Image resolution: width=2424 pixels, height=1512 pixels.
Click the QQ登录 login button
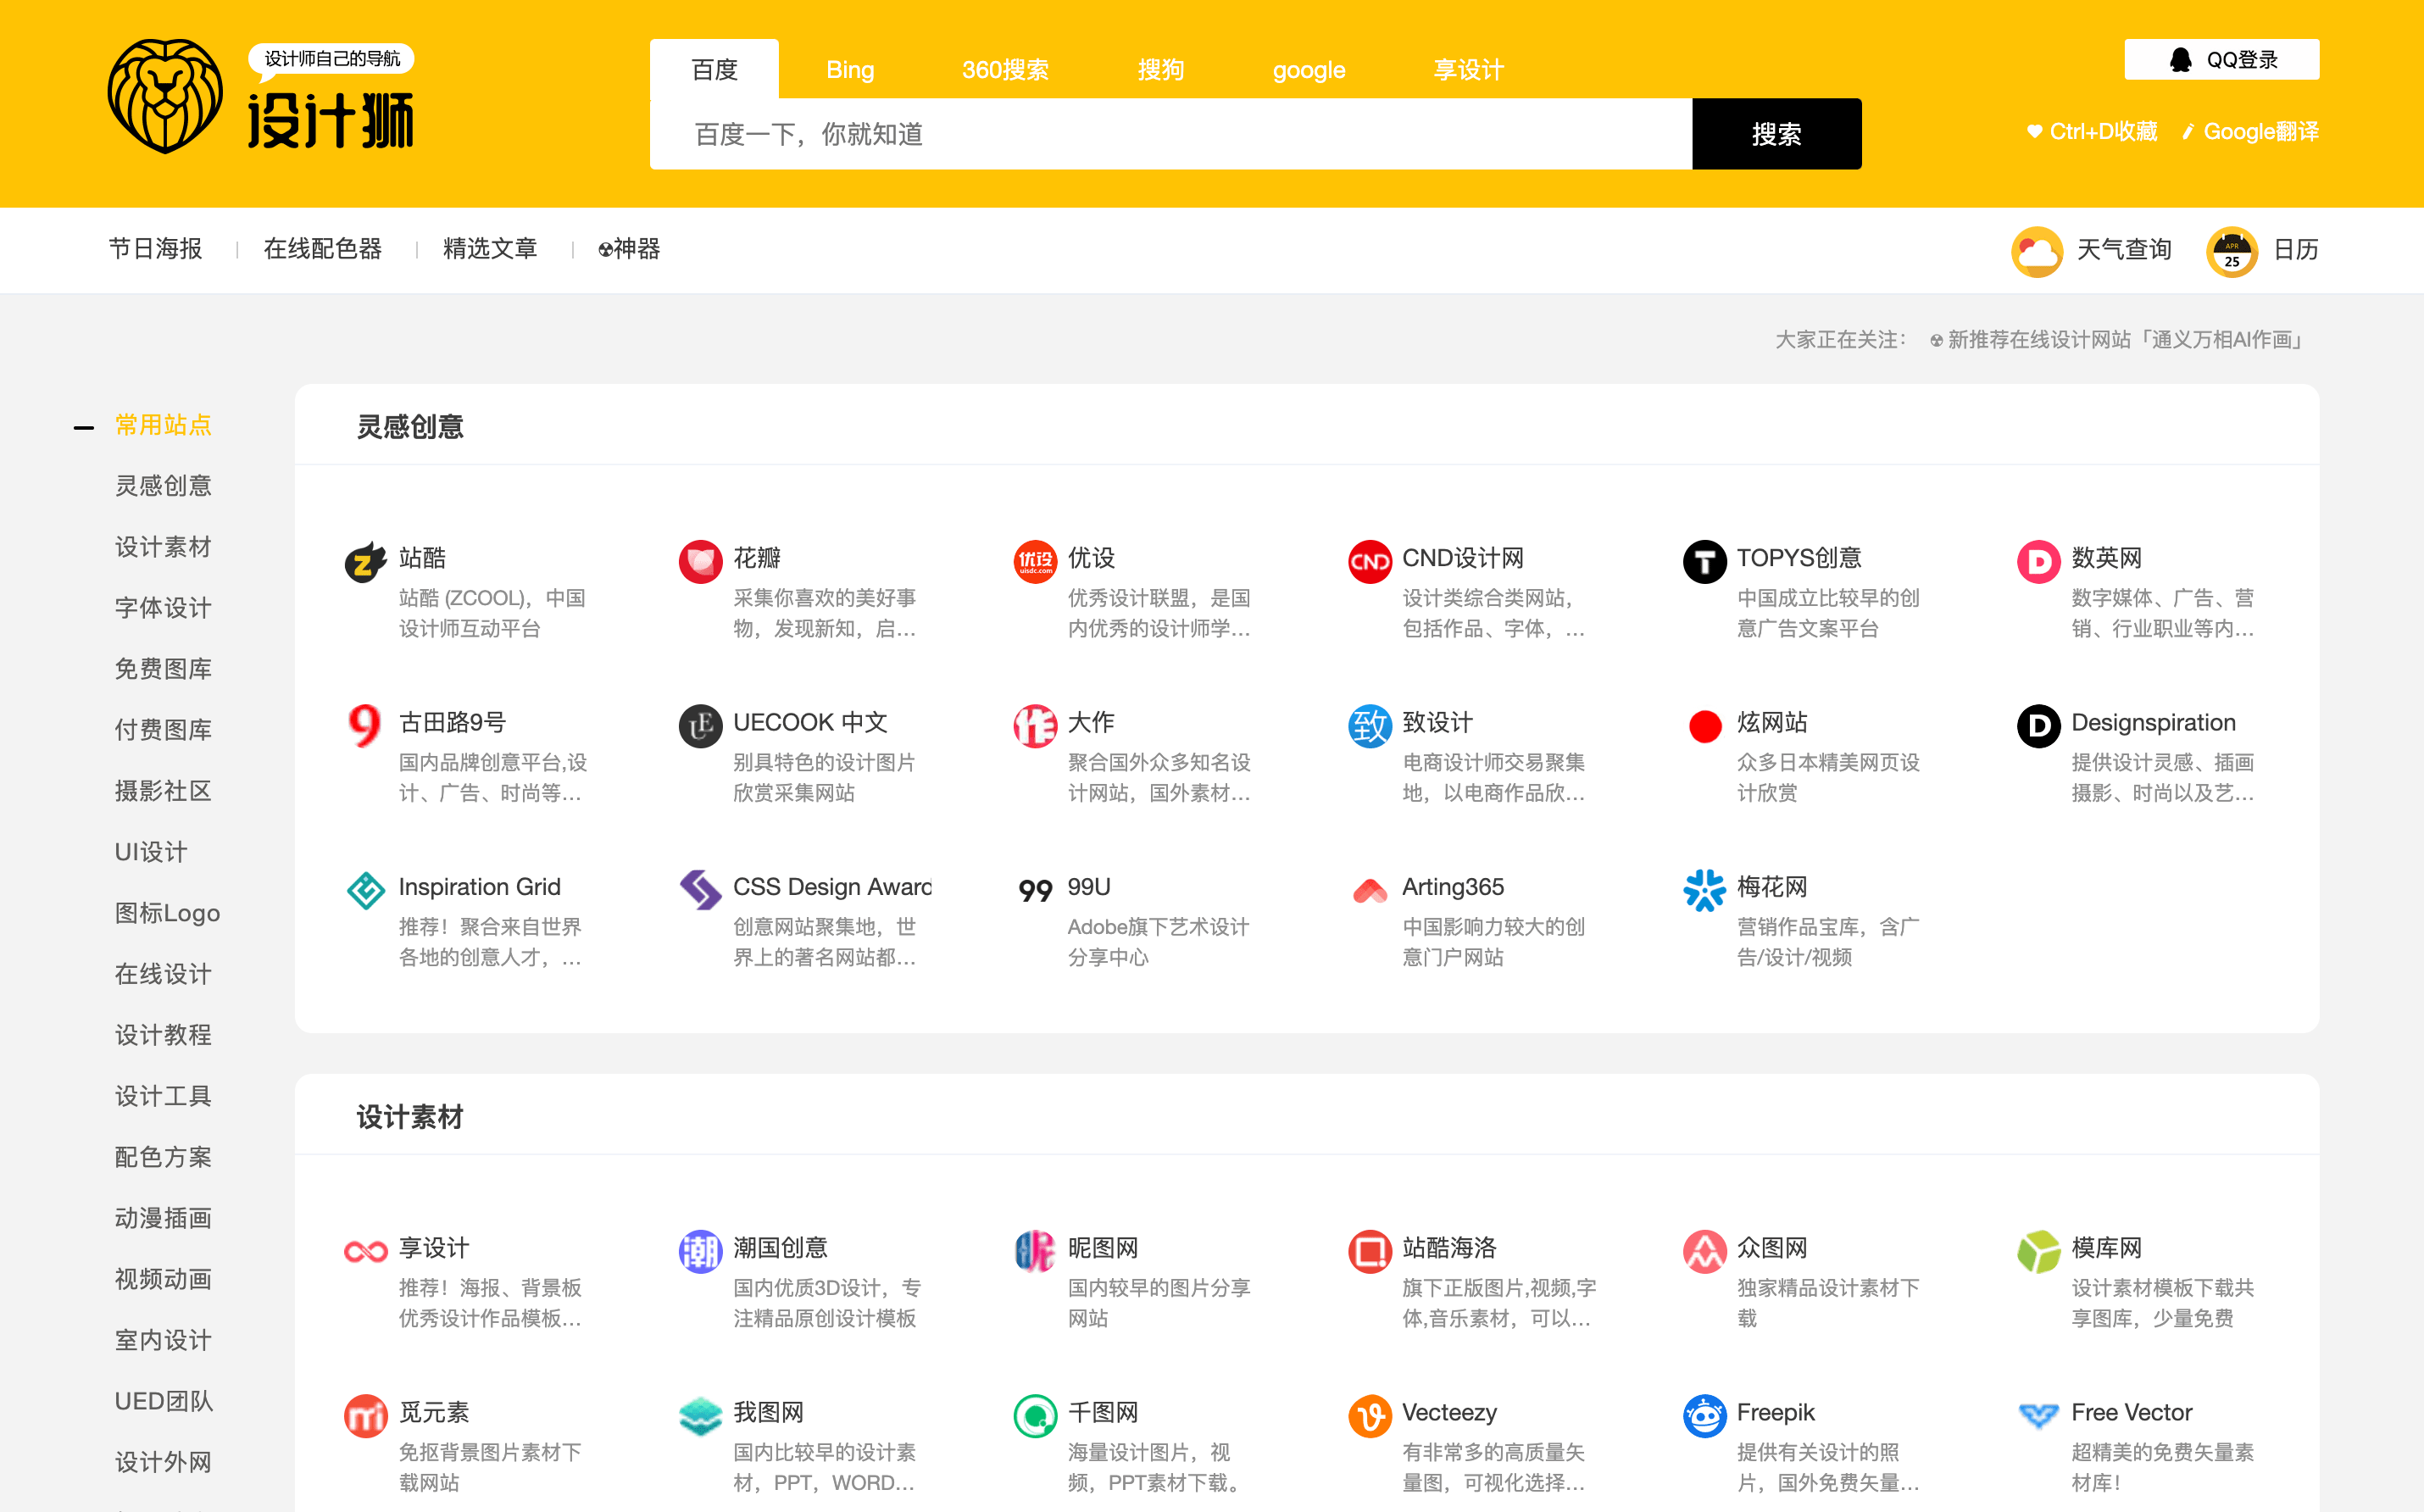click(x=2222, y=59)
